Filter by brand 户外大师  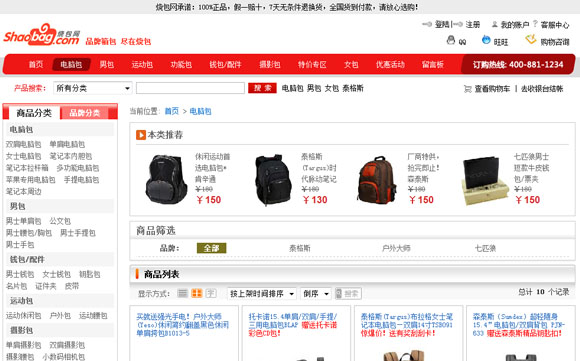(x=396, y=248)
